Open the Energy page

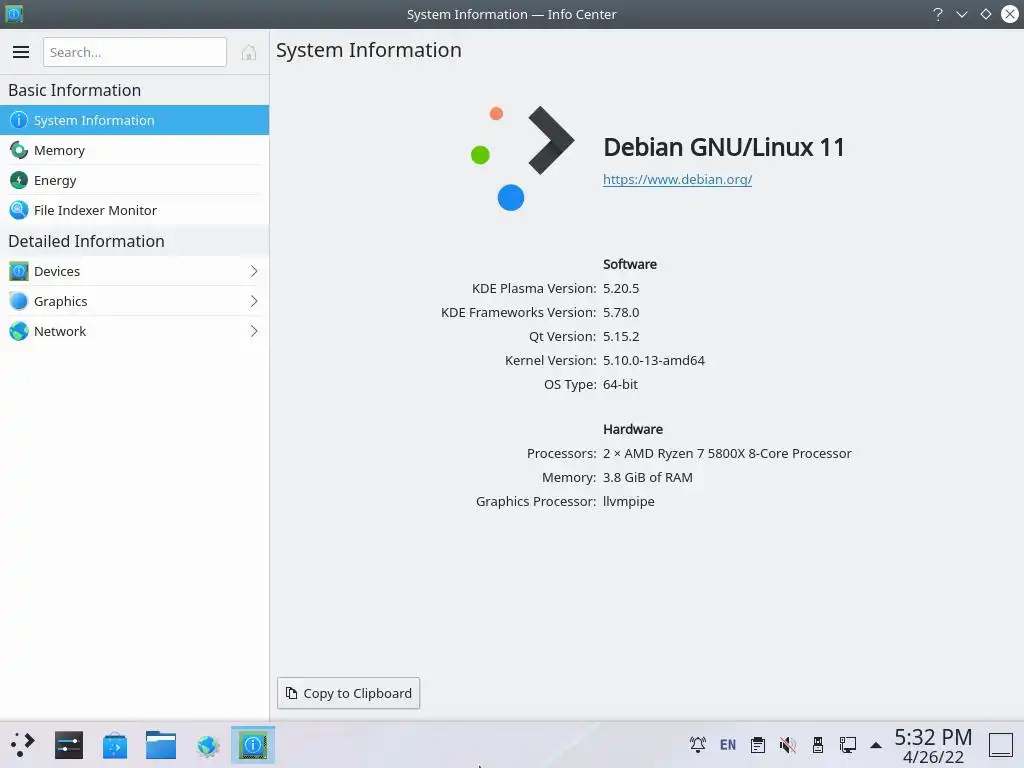point(135,180)
